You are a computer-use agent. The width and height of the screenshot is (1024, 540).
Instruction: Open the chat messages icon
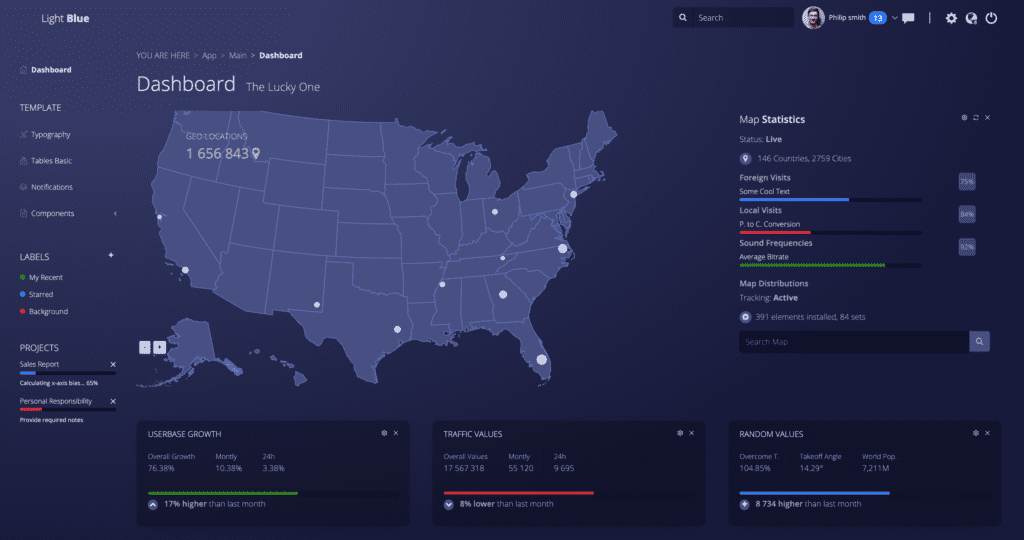(908, 18)
